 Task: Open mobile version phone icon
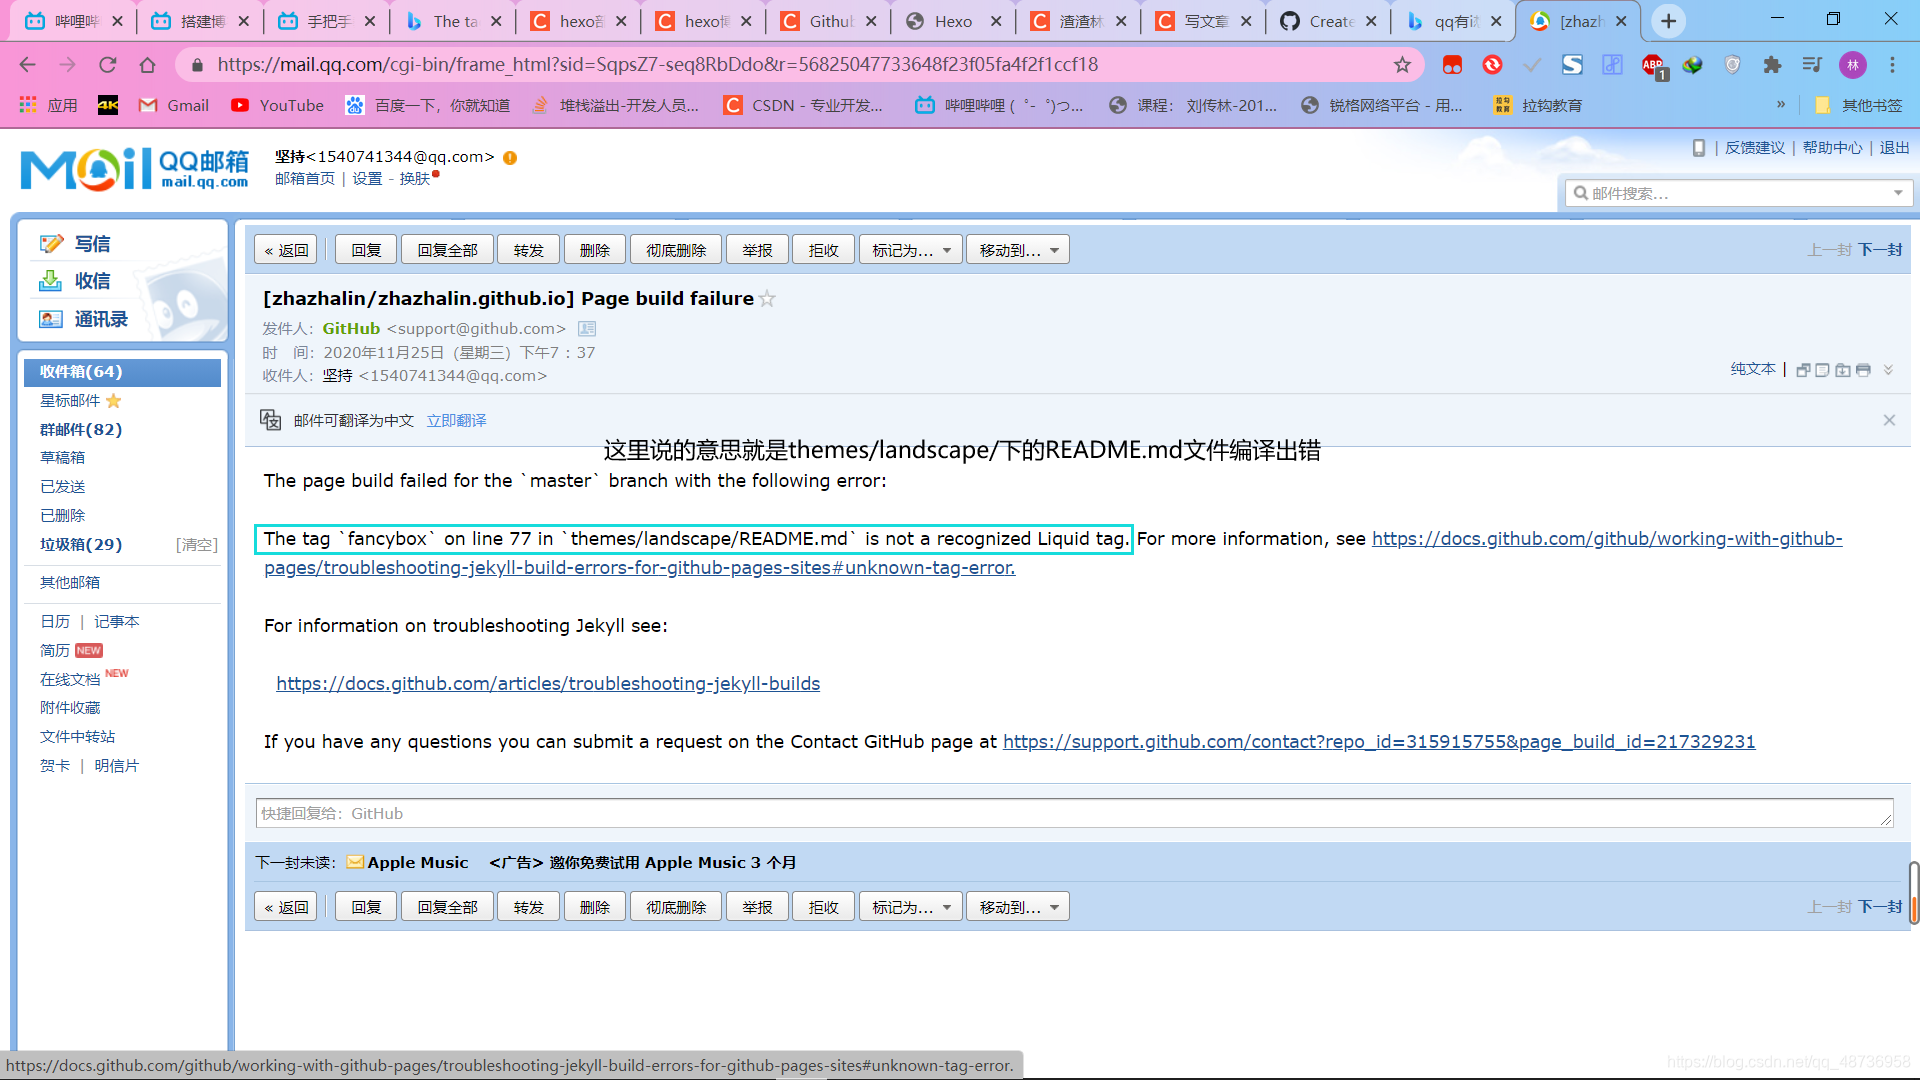pos(1698,148)
